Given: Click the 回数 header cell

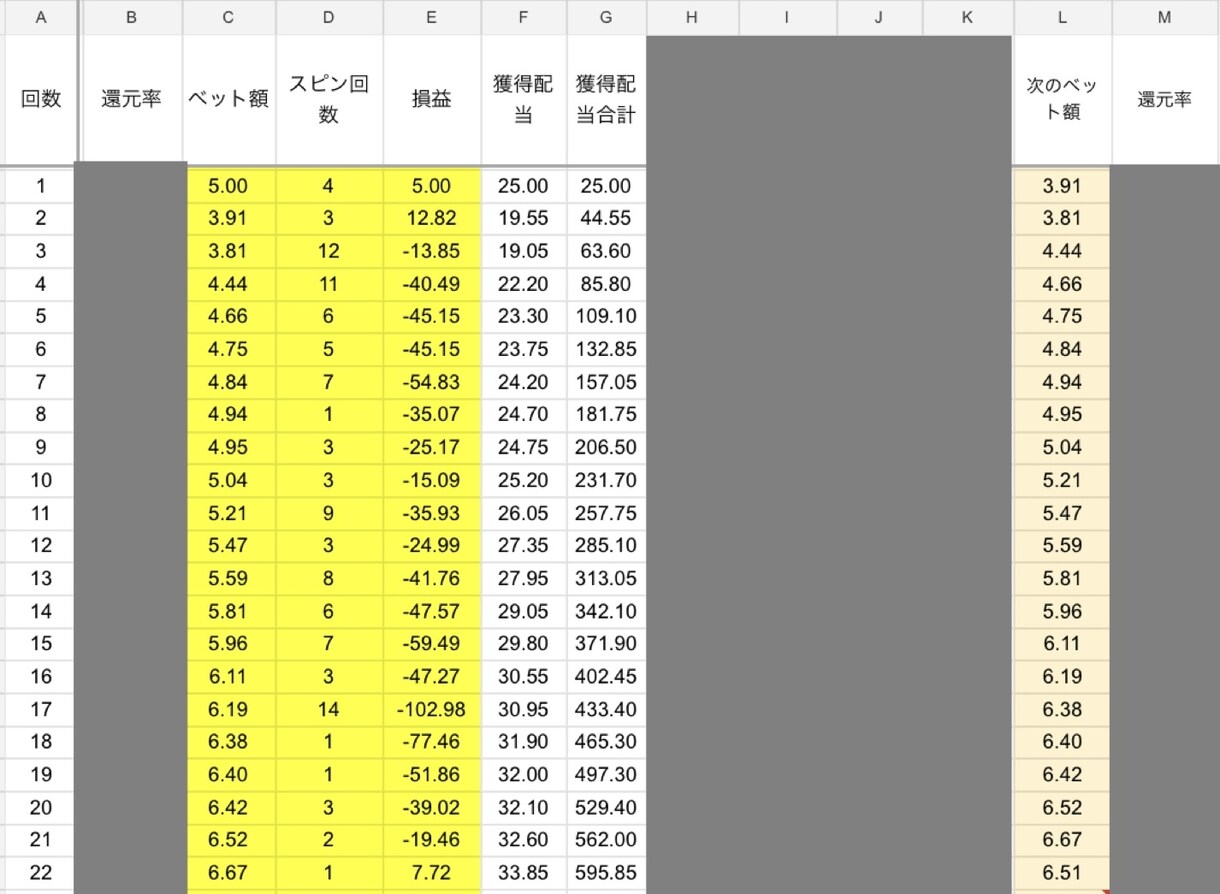Looking at the screenshot, I should pyautogui.click(x=40, y=99).
